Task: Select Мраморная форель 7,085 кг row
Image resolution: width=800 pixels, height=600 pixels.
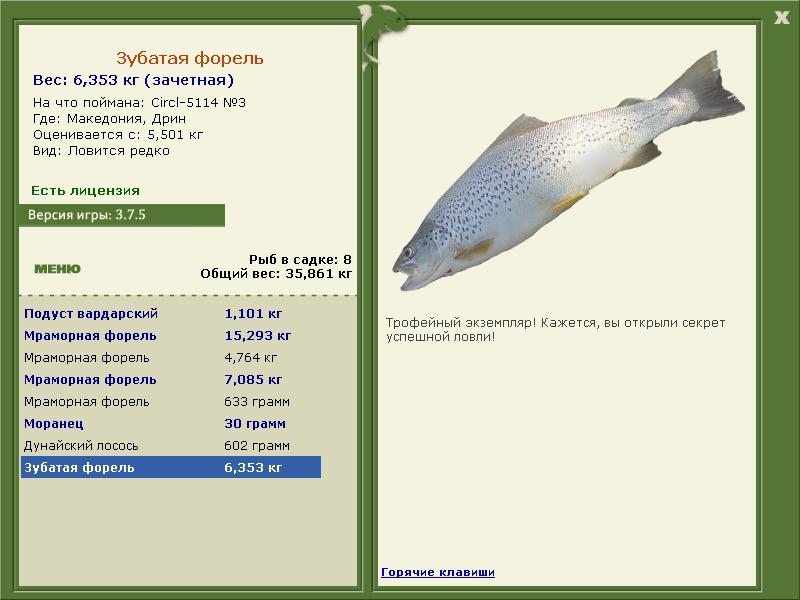Action: [x=171, y=380]
